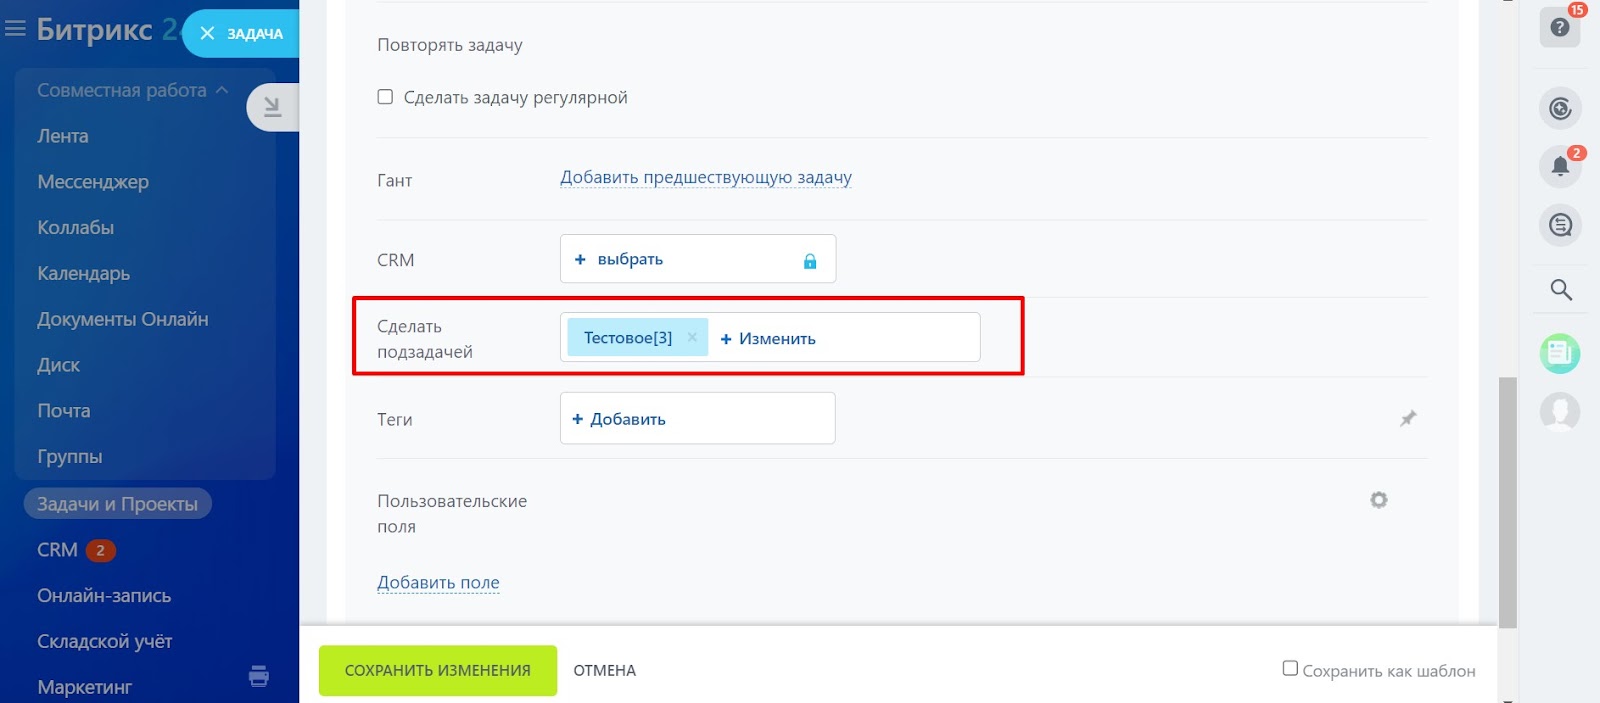Click the pin icon next to Теги

pos(1408,418)
